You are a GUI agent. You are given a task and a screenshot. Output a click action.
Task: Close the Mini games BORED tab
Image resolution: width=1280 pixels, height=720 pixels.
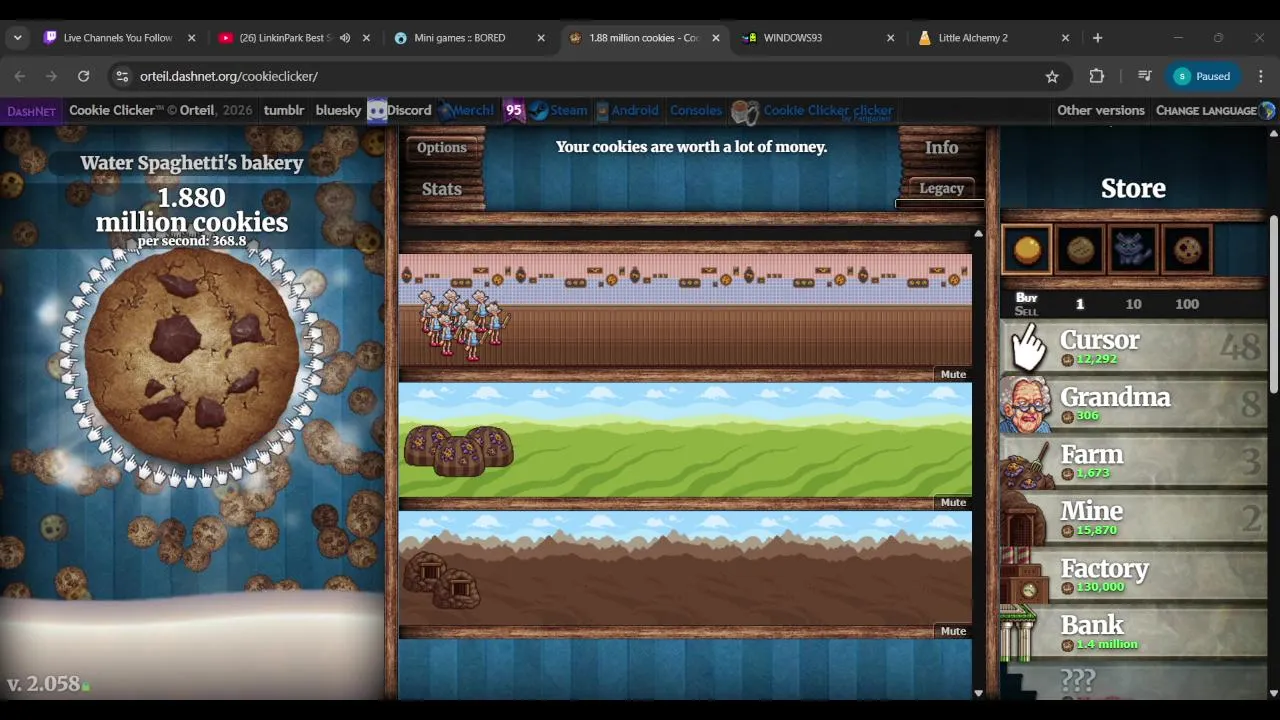coord(541,38)
